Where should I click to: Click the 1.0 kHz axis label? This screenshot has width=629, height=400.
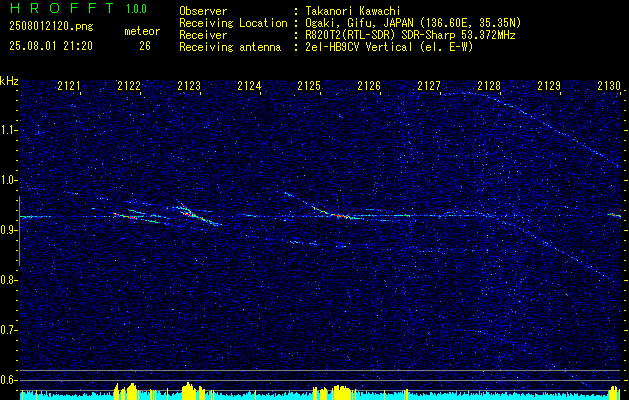coord(8,180)
